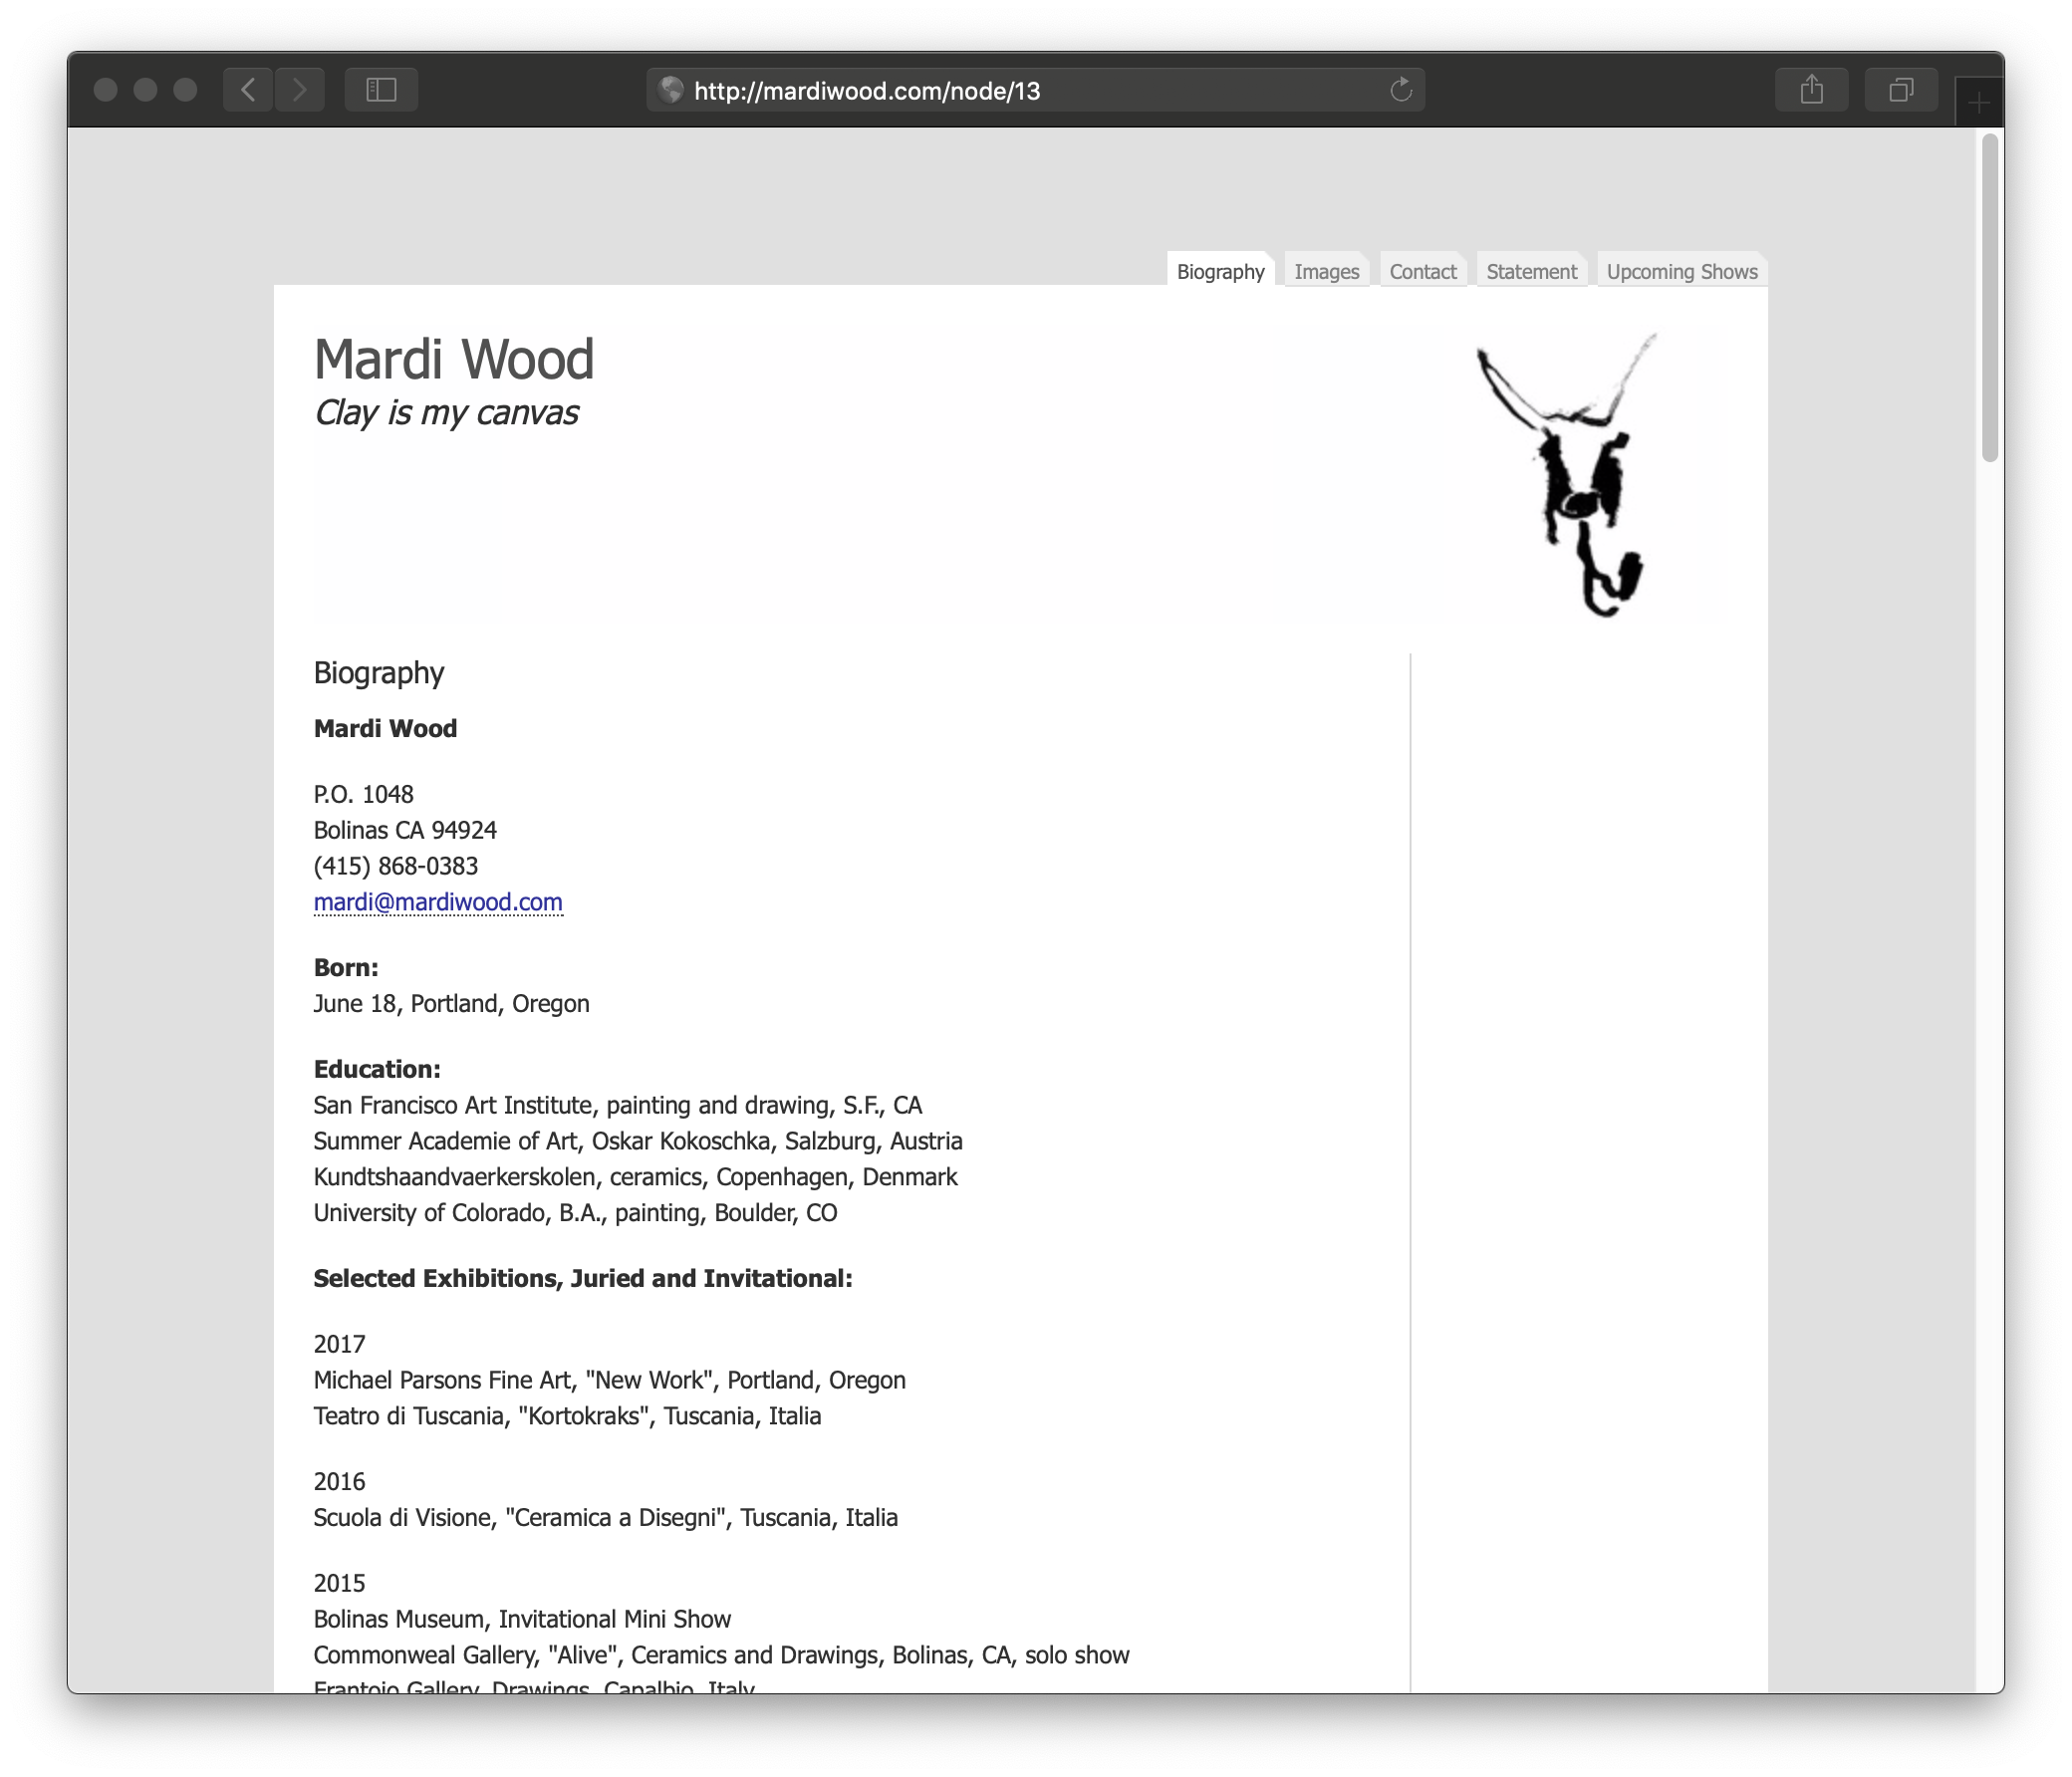Image resolution: width=2072 pixels, height=1777 pixels.
Task: Click the San Francisco Art Institute line
Action: click(618, 1105)
